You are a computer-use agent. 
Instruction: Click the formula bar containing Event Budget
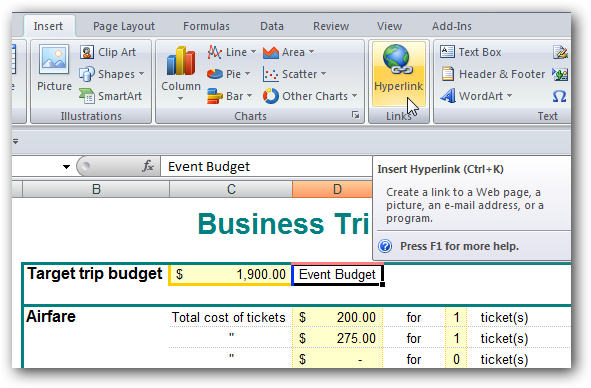point(266,166)
